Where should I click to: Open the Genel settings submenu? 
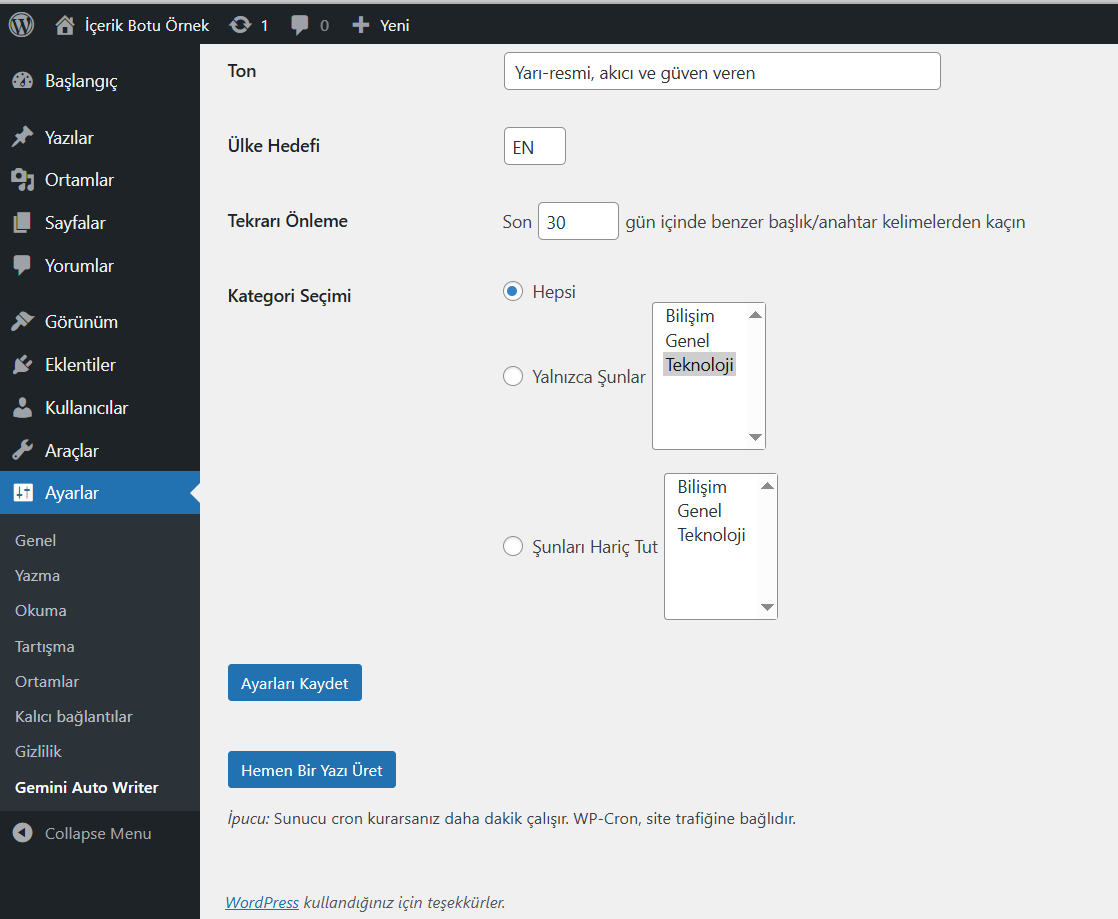[x=36, y=540]
